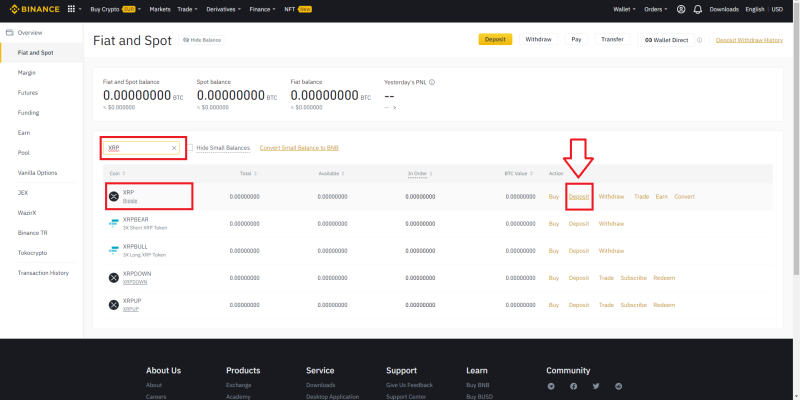The width and height of the screenshot is (800, 400).
Task: Click the page vertical scrollbar
Action: point(796,138)
